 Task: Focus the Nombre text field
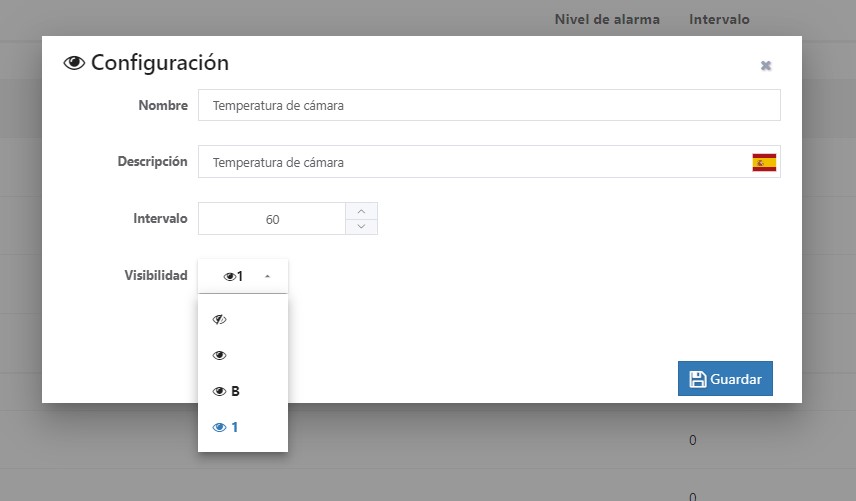coord(488,105)
